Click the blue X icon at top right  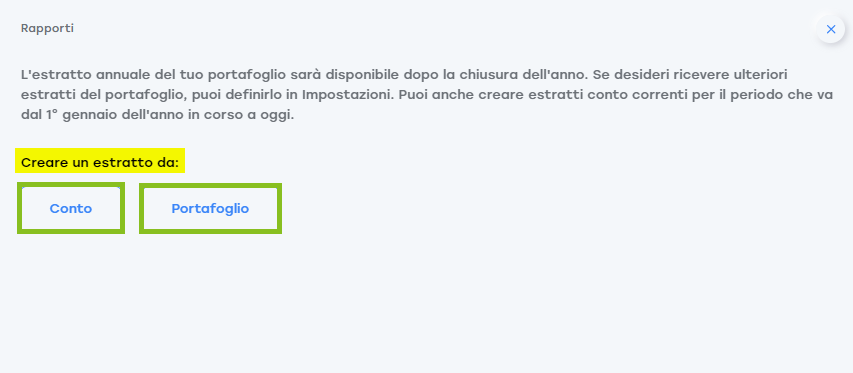[x=830, y=29]
